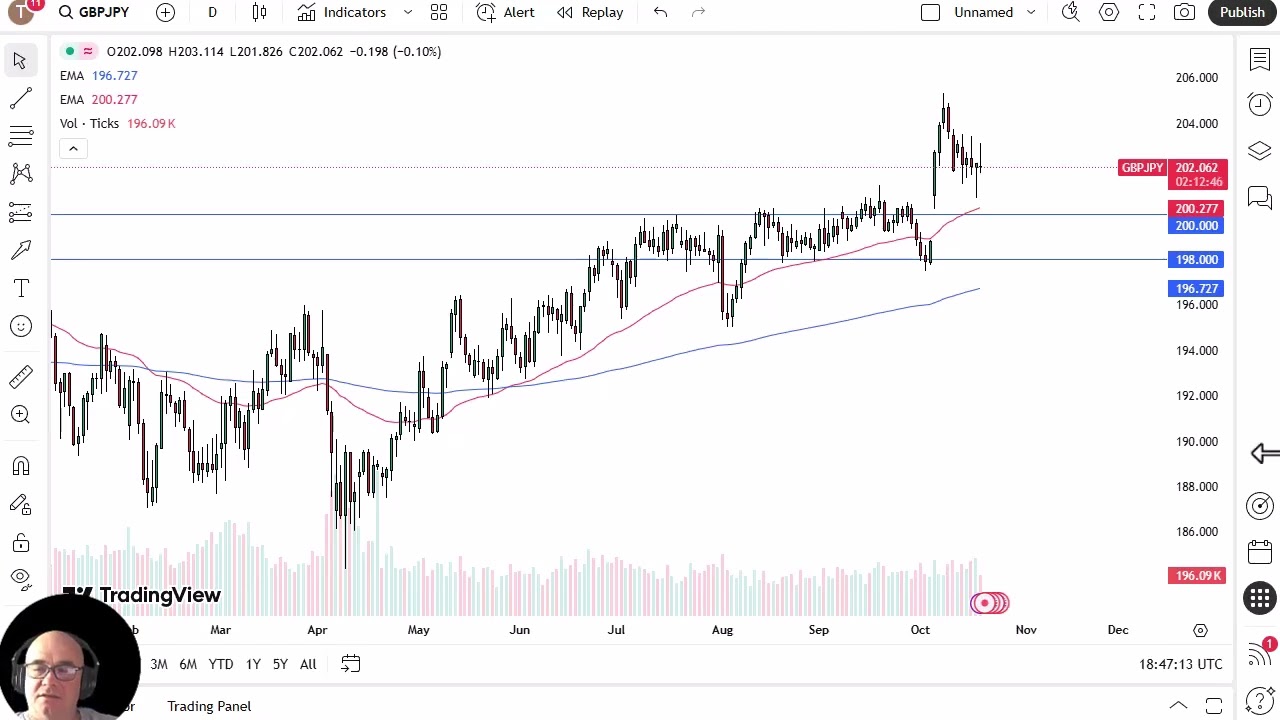Toggle drawings visibility eye icon
1280x720 pixels.
coord(20,577)
